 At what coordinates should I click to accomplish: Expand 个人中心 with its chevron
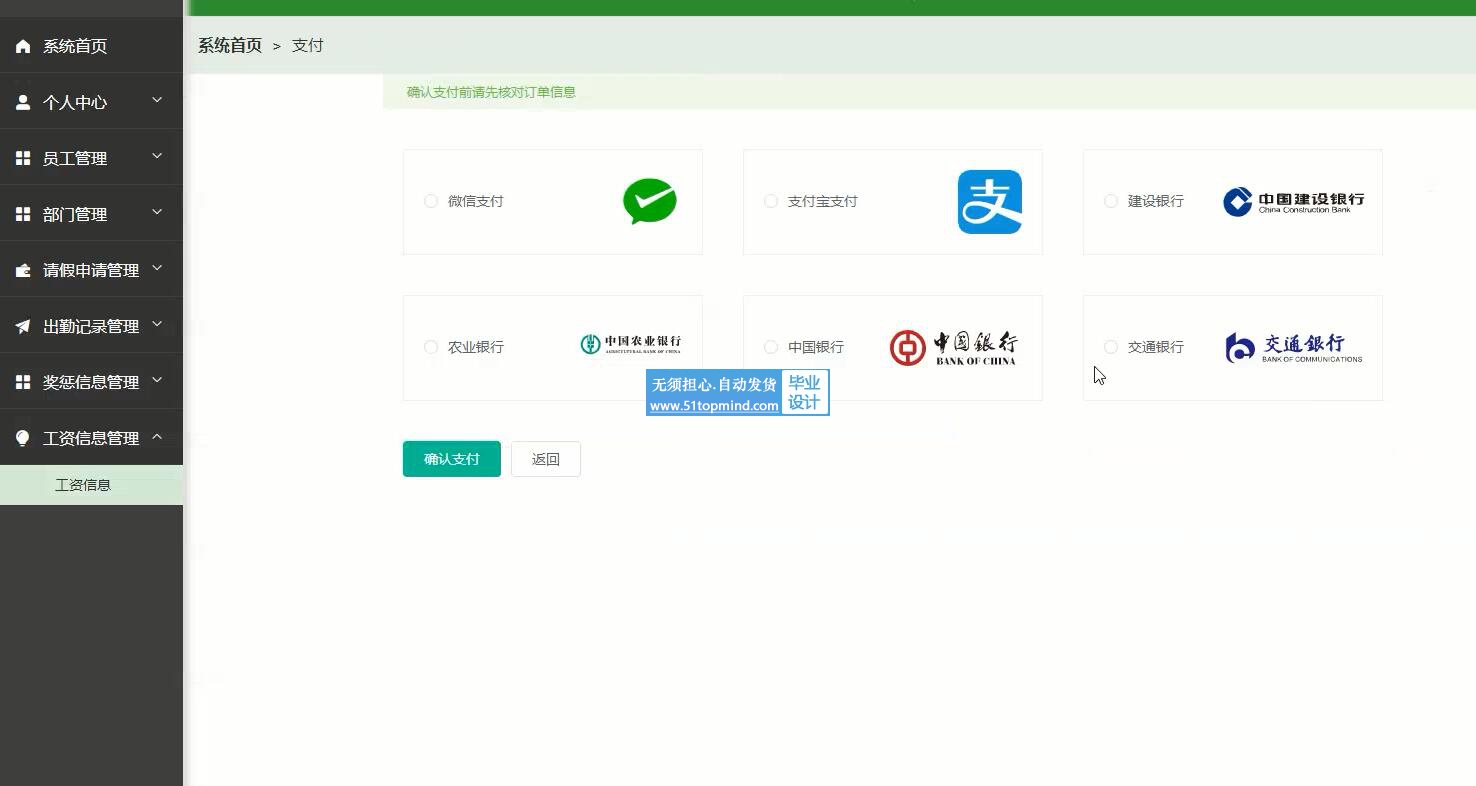click(157, 100)
